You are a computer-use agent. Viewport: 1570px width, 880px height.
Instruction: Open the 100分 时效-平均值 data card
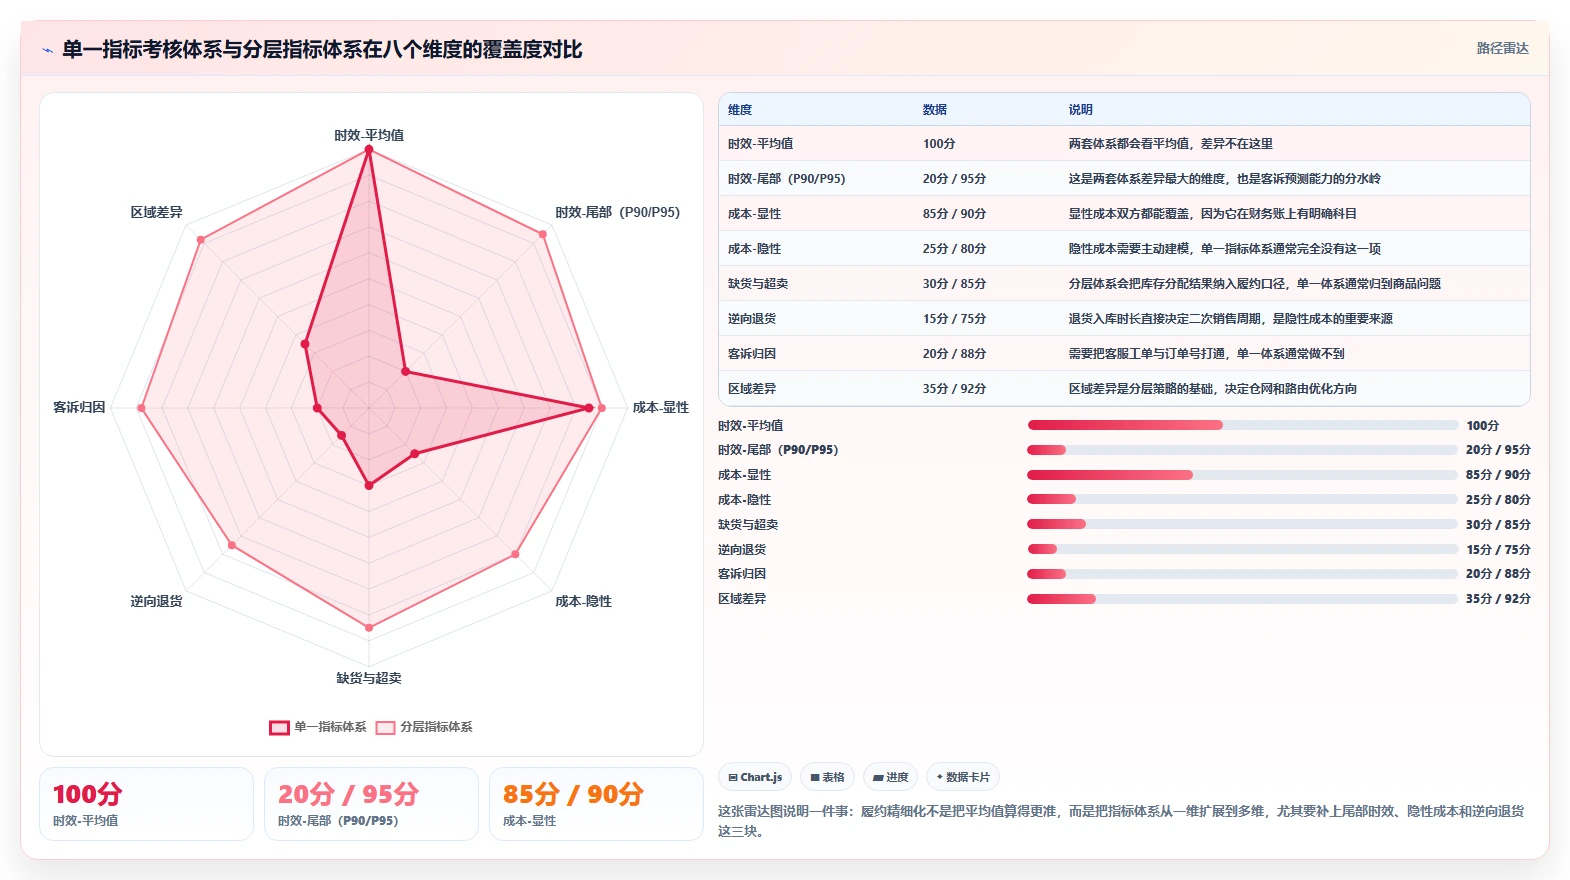(x=146, y=804)
